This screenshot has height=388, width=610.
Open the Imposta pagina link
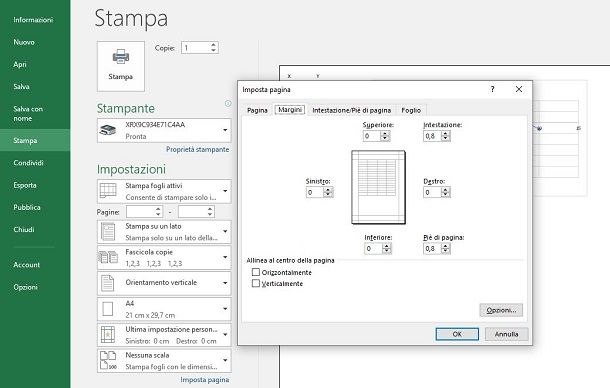205,380
